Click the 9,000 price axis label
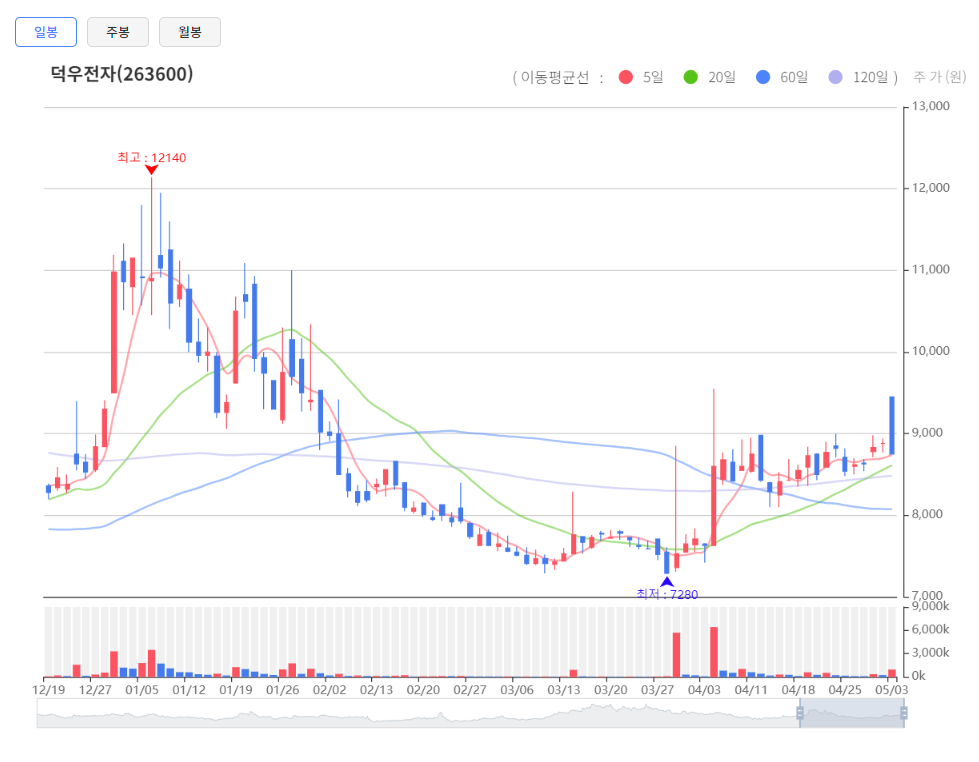The height and width of the screenshot is (762, 979). pyautogui.click(x=927, y=433)
